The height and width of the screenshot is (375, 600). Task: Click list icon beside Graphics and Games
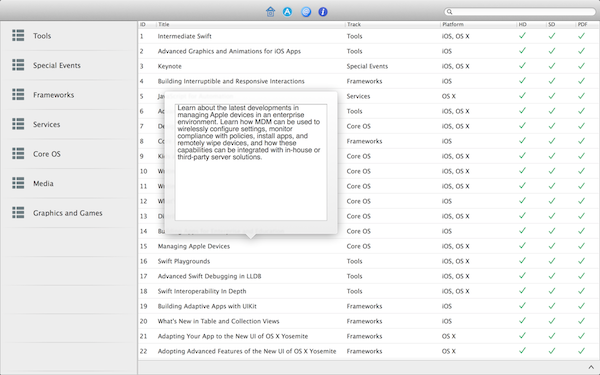click(x=18, y=212)
